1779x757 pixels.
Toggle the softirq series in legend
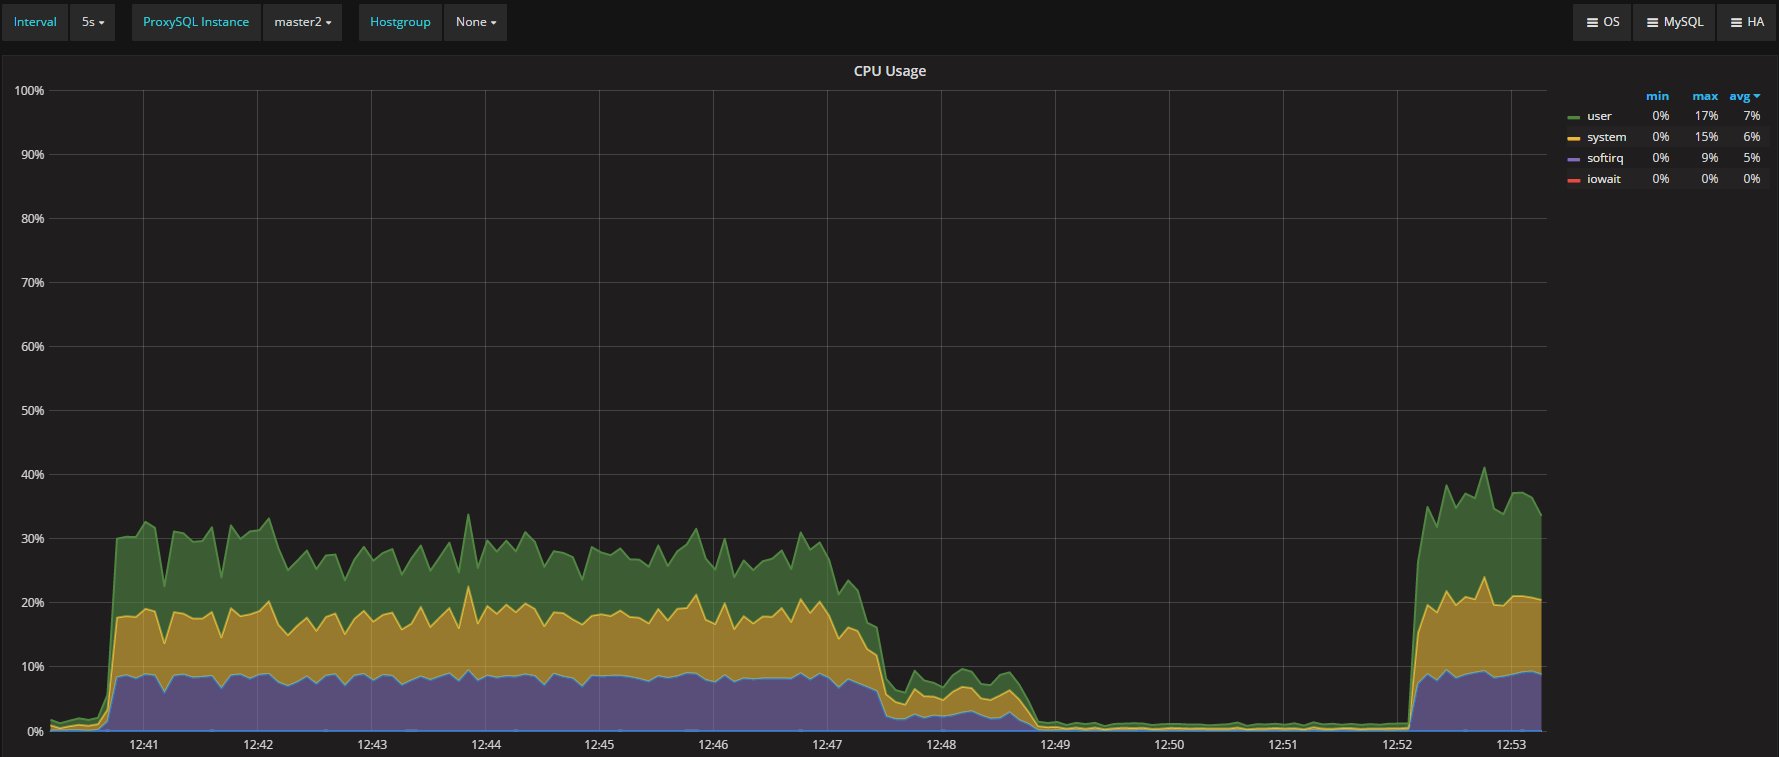pos(1605,158)
